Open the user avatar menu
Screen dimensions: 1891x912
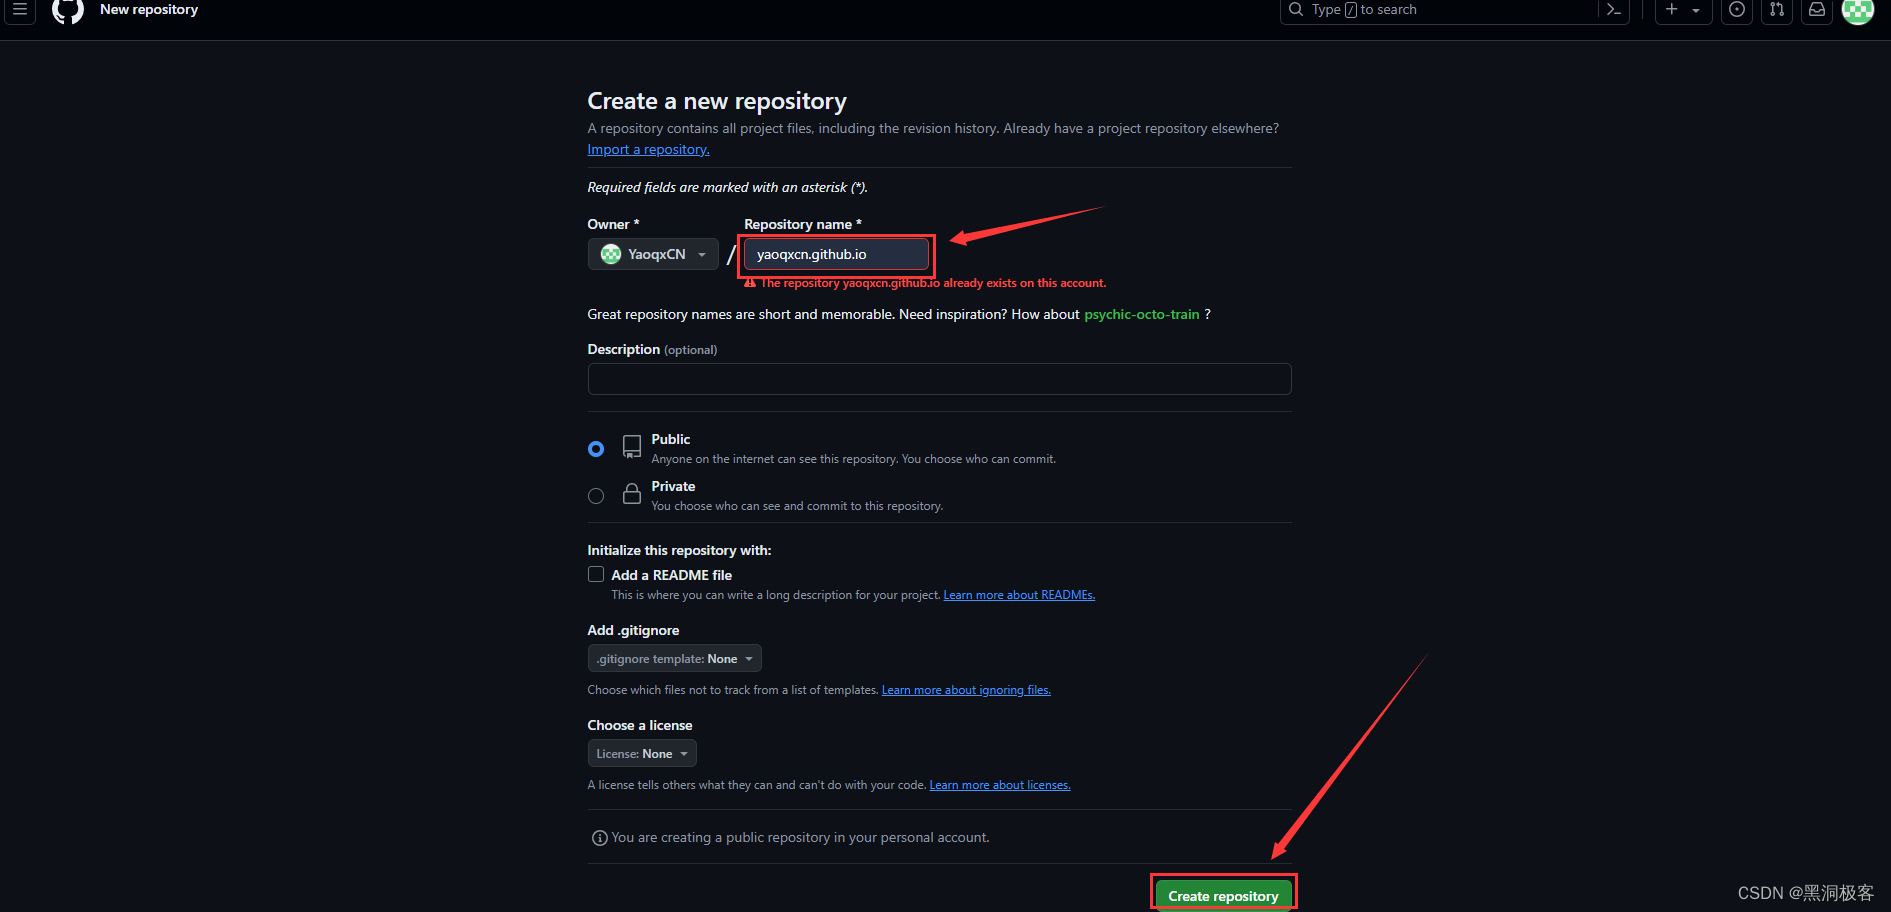pos(1858,10)
